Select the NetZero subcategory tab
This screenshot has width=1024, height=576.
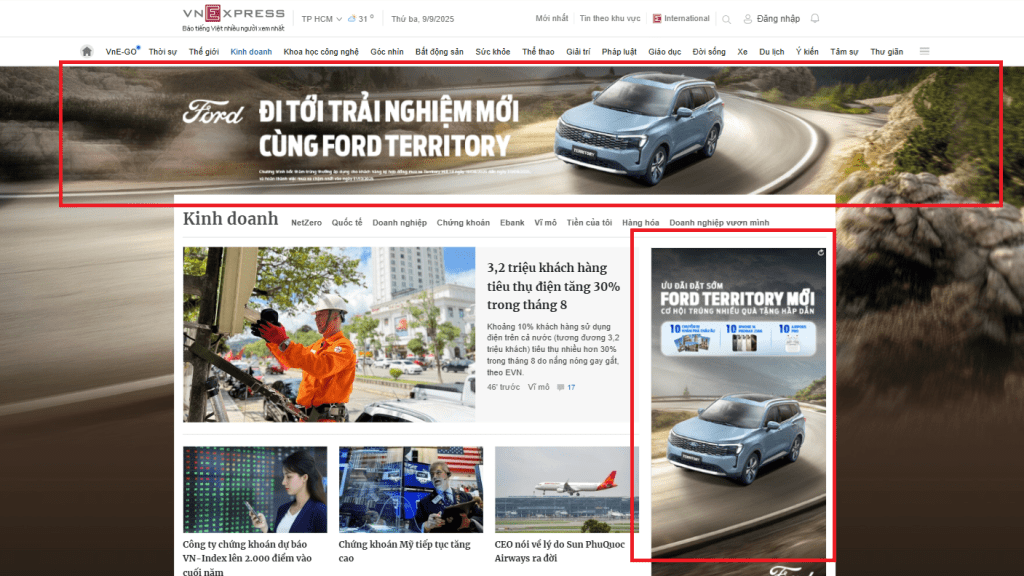click(x=306, y=223)
